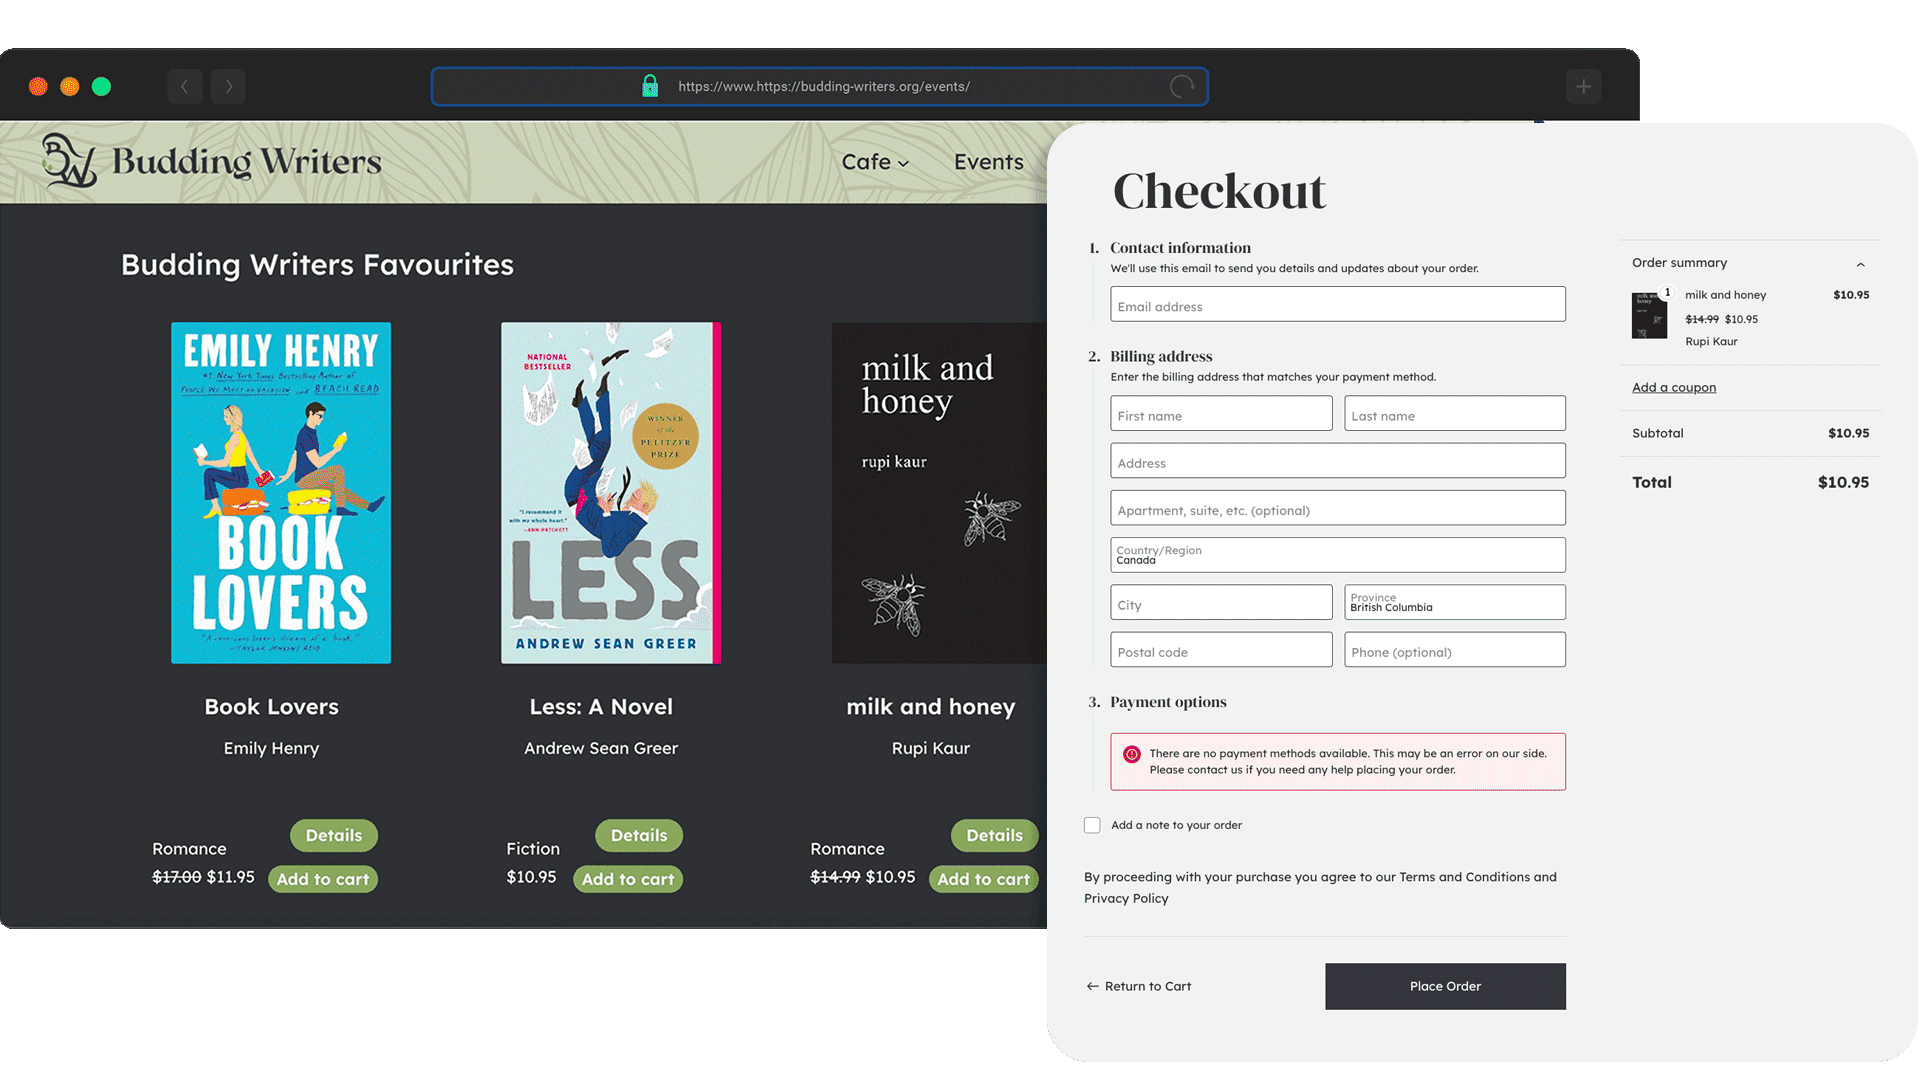Open the Cafe dropdown menu
Viewport: 1920px width, 1080px height.
[875, 162]
